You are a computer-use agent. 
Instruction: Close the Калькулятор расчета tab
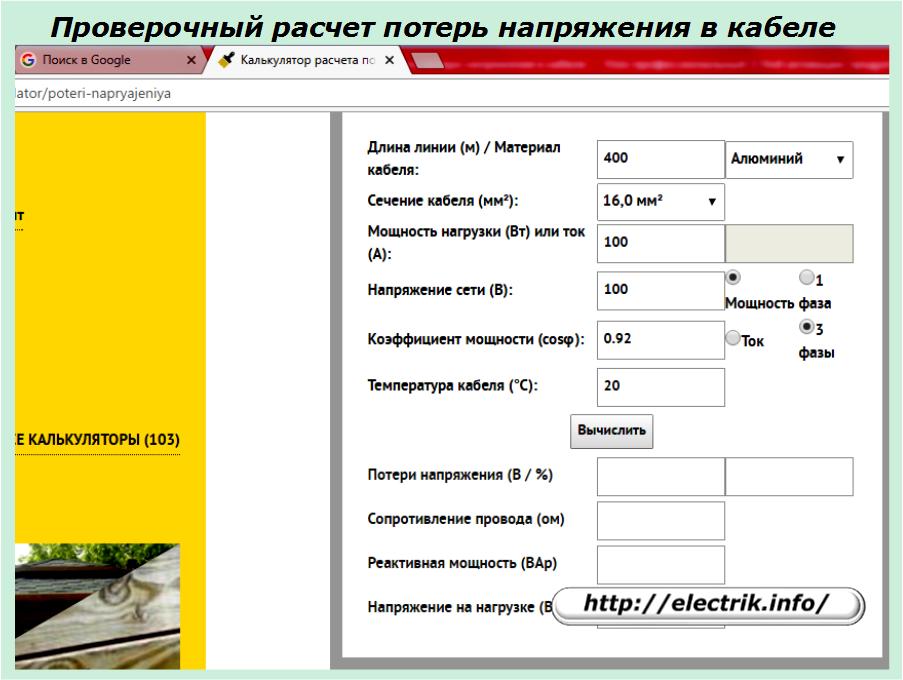pyautogui.click(x=390, y=60)
